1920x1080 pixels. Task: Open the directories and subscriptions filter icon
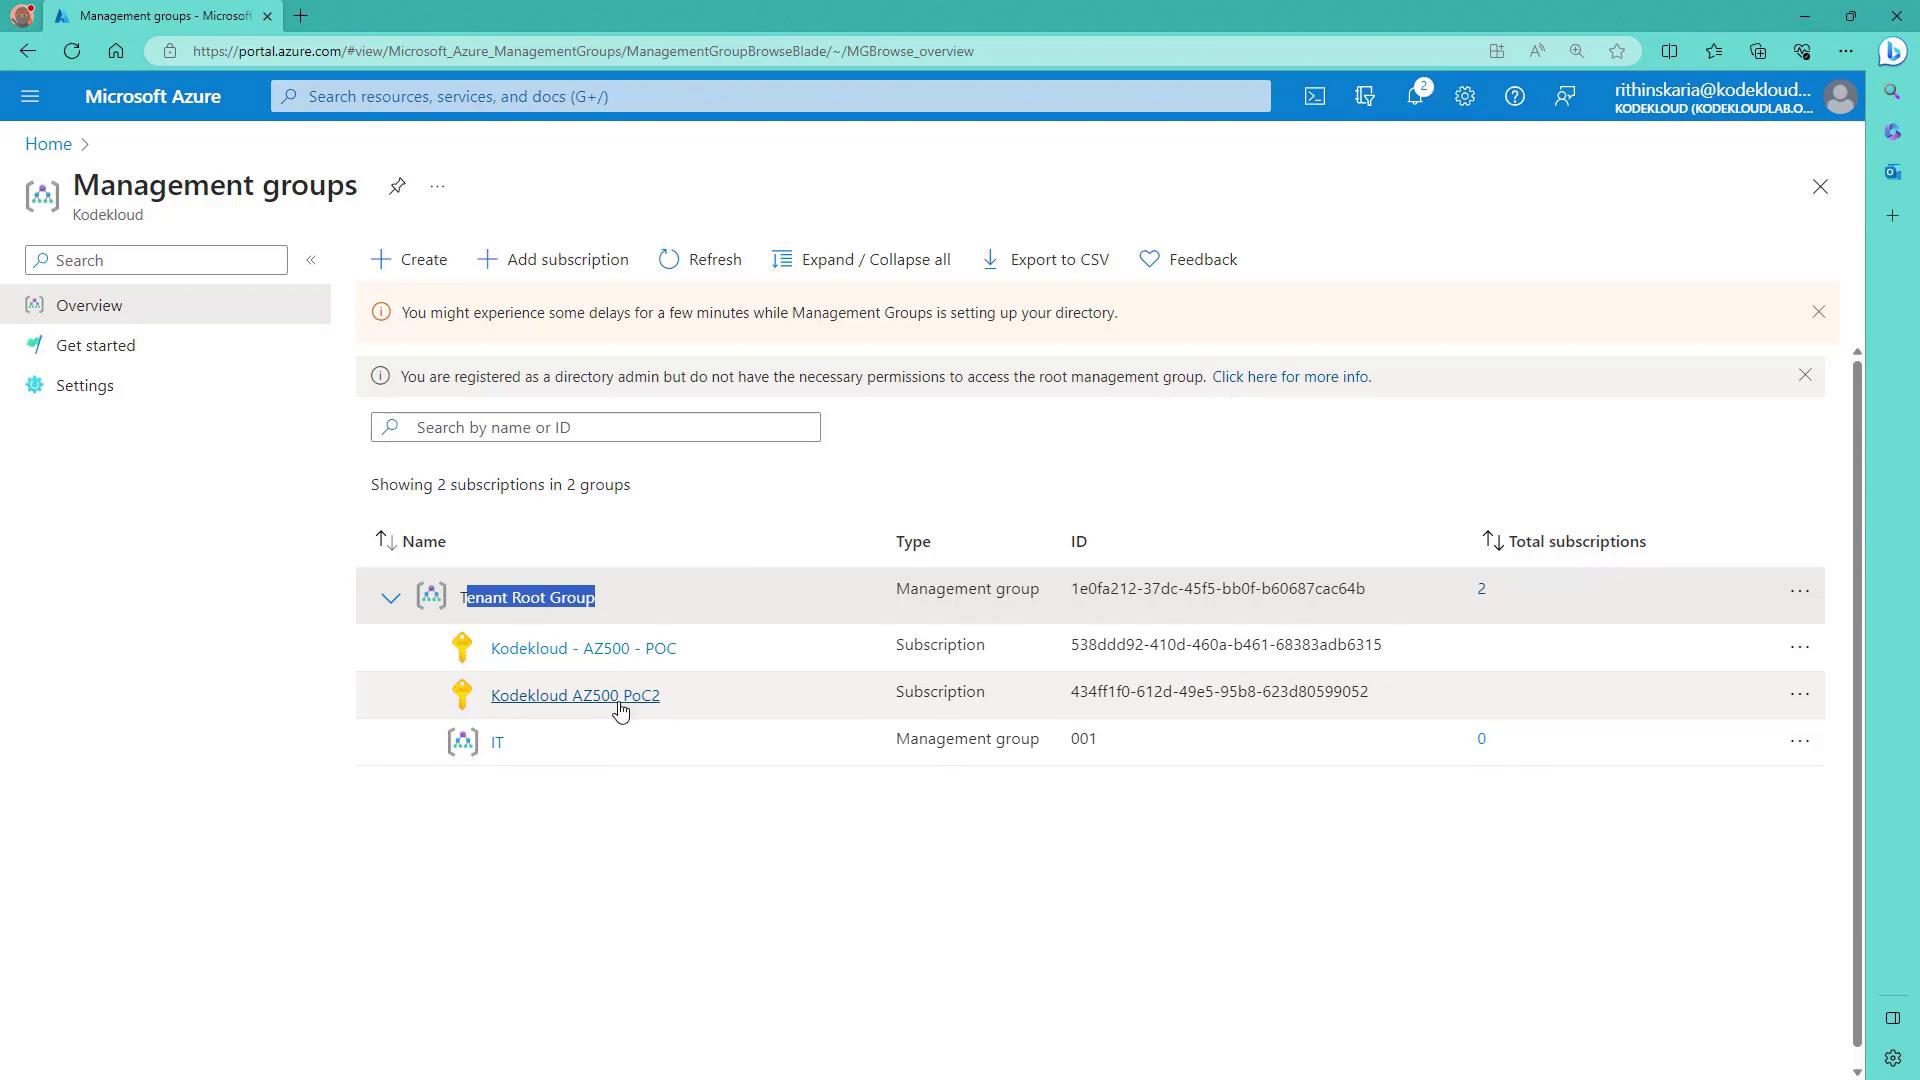[1365, 96]
